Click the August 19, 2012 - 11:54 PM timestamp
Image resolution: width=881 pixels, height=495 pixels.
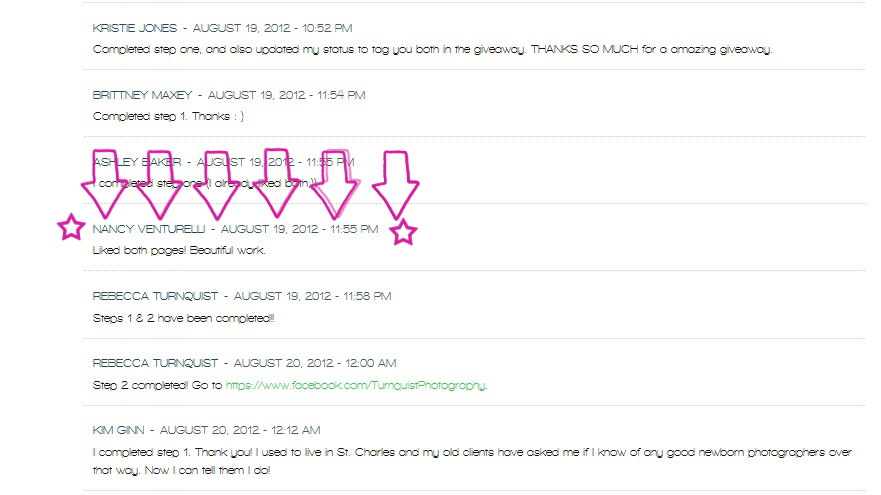(287, 95)
